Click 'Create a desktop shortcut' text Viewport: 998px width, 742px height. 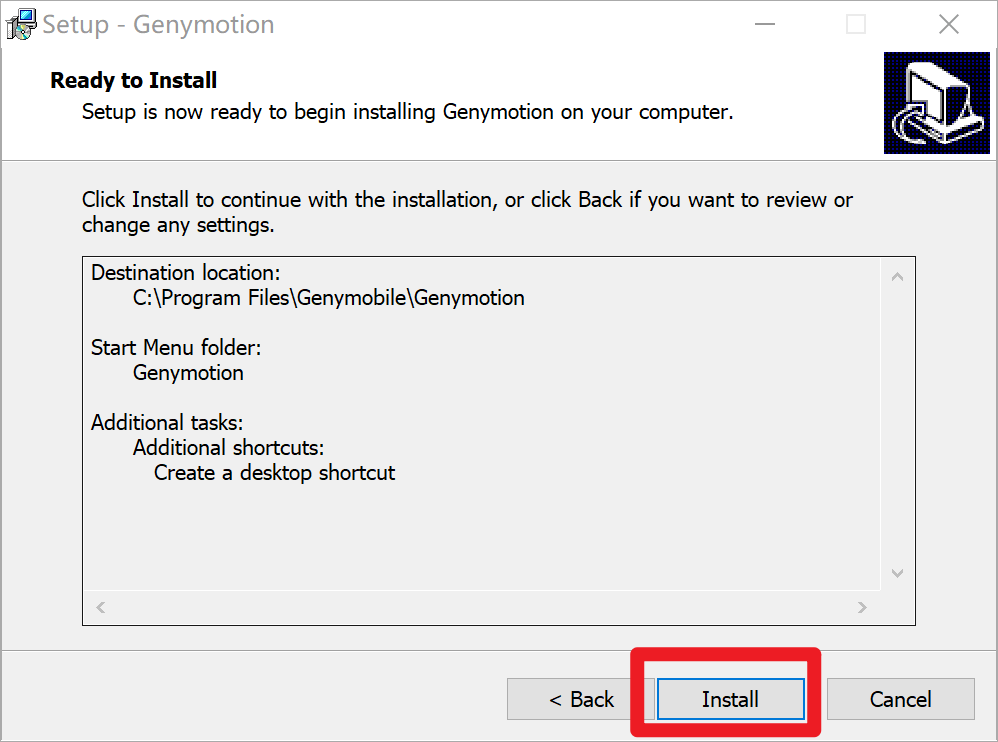point(274,473)
